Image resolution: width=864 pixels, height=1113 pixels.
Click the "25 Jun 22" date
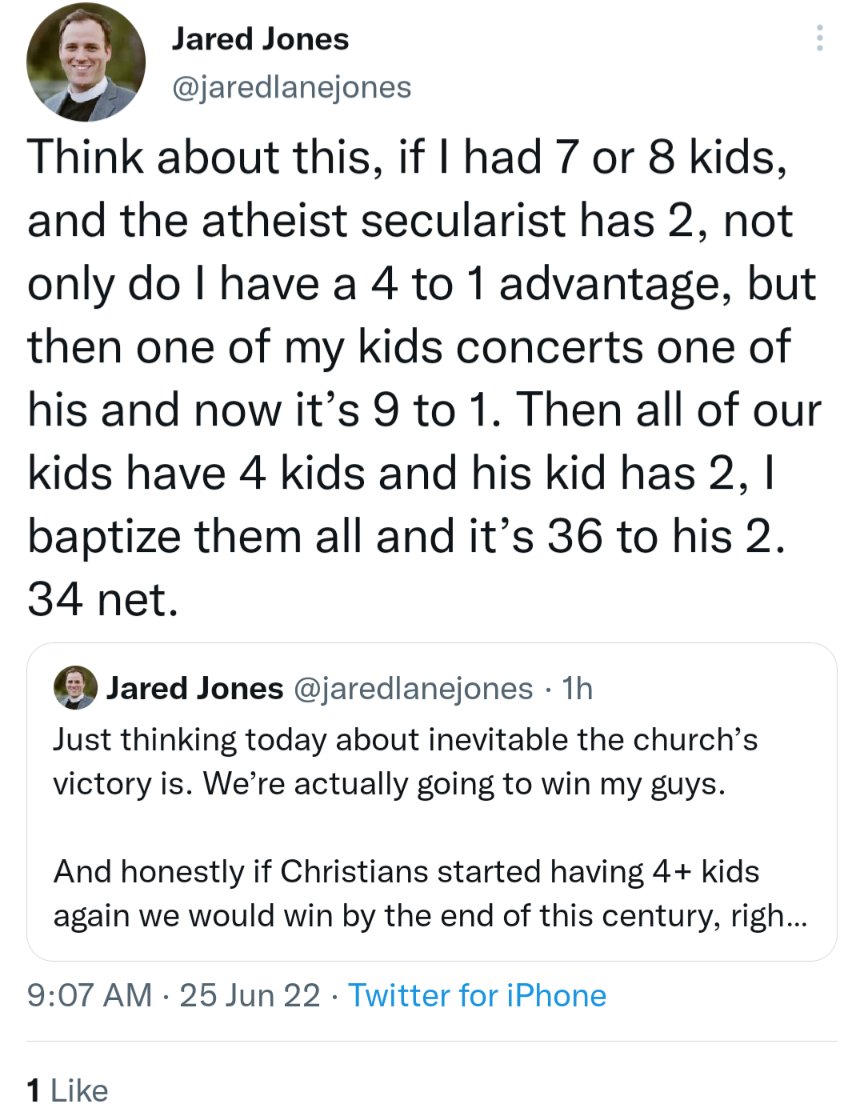250,996
